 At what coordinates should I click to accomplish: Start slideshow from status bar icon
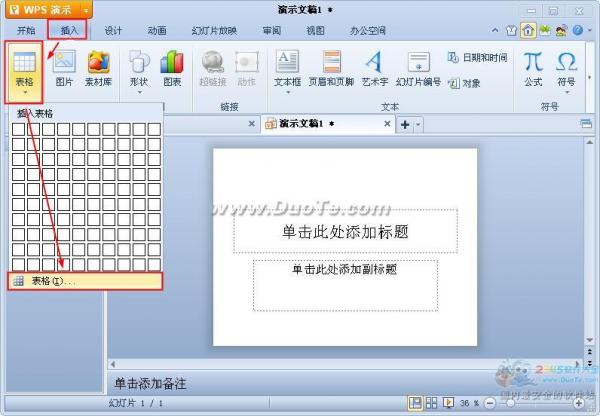click(x=448, y=403)
